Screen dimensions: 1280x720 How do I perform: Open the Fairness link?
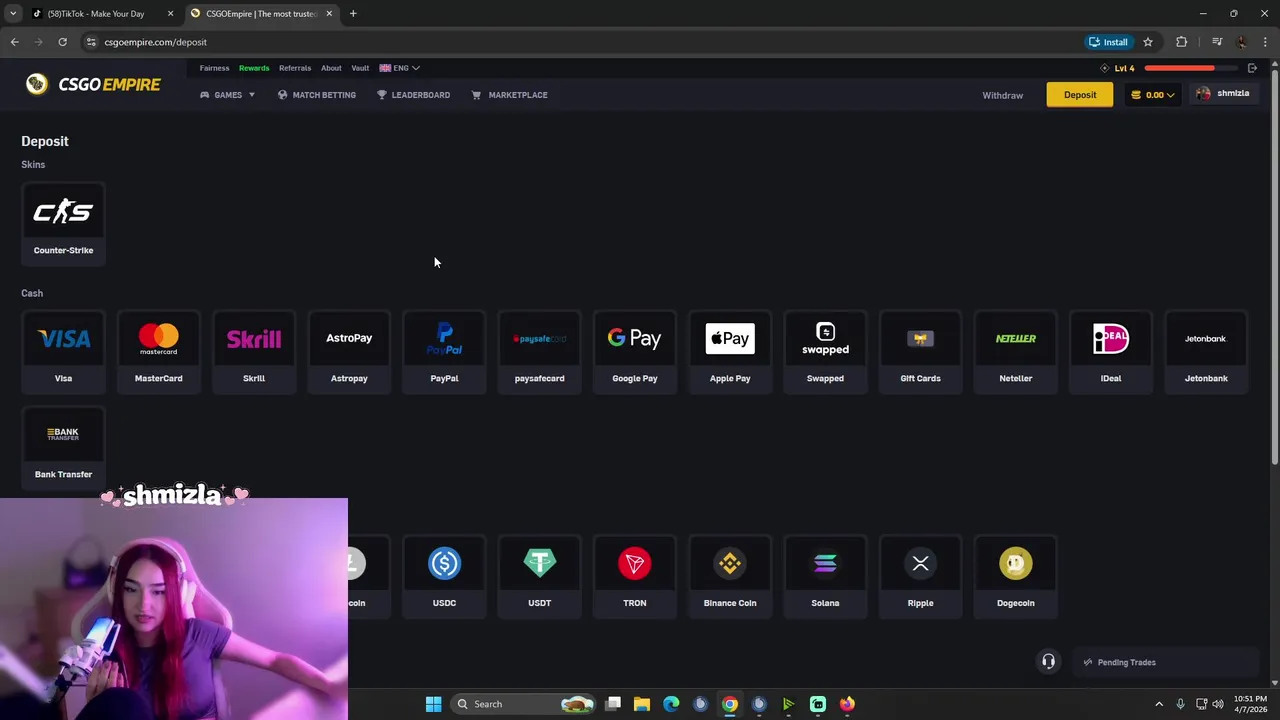(x=214, y=68)
